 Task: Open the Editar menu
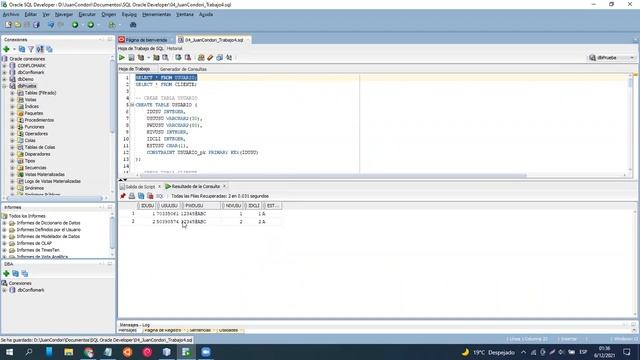click(30, 14)
